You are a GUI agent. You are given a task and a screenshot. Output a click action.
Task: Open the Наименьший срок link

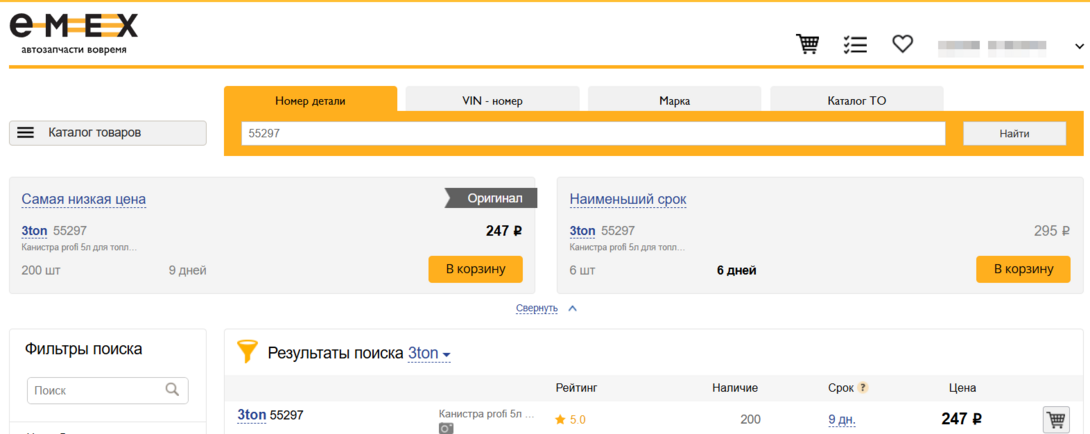tap(628, 200)
